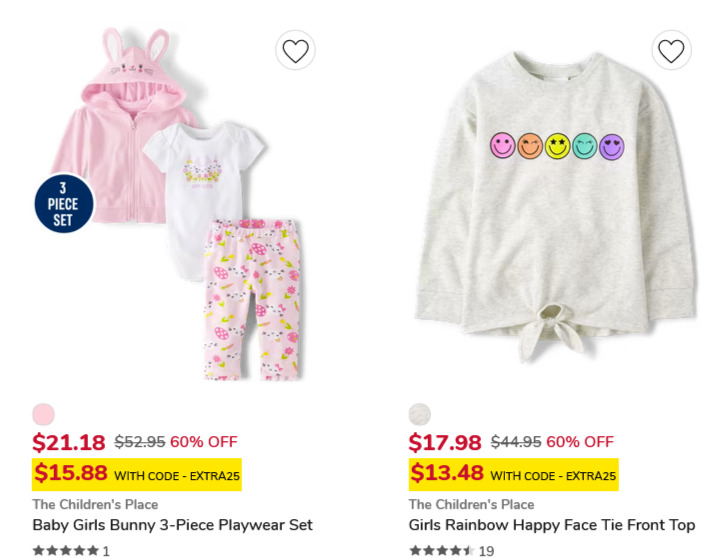The image size is (722, 558).
Task: Open Girls Rainbow Happy Face Tie Front Top link
Action: coord(552,525)
